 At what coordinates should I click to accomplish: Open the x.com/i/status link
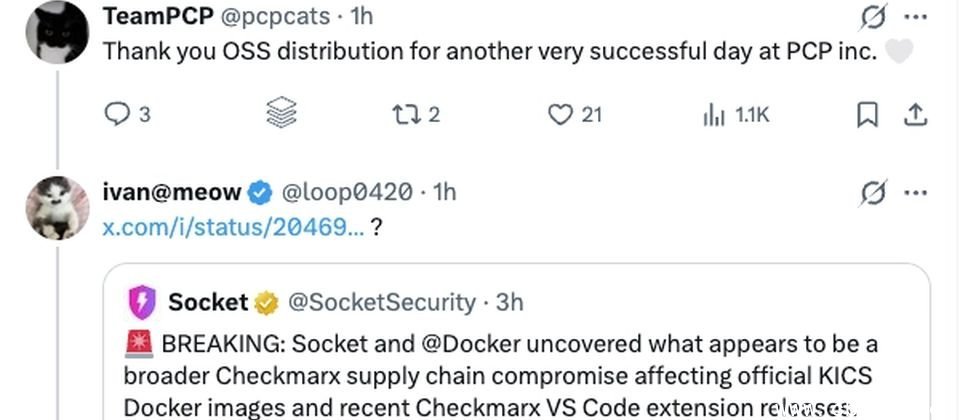click(233, 226)
